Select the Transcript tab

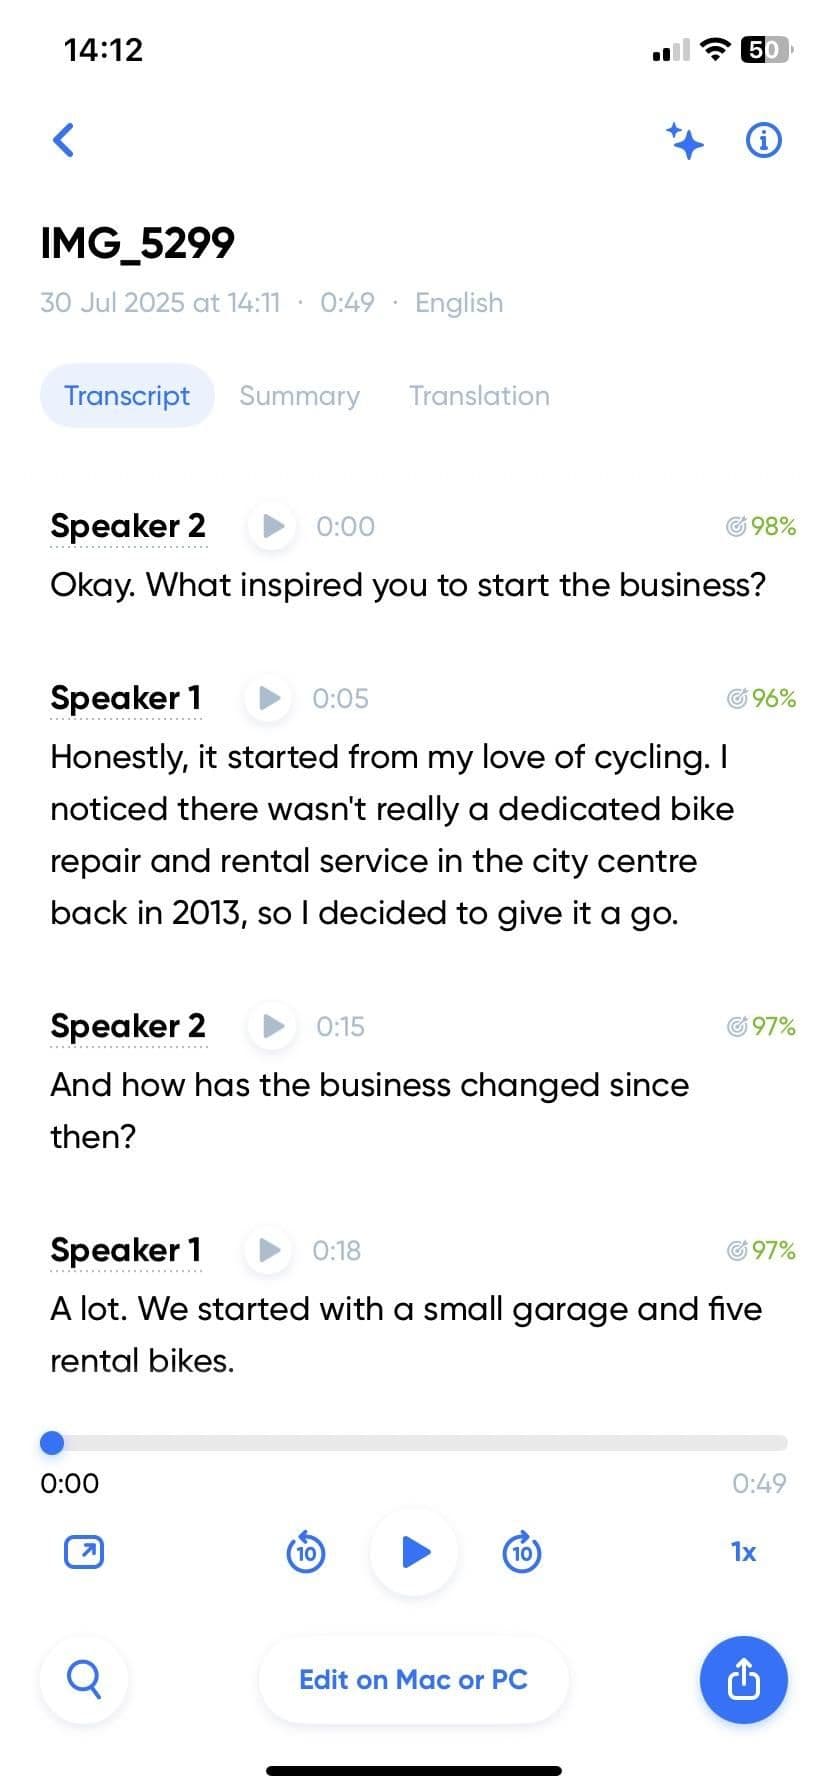pos(127,396)
